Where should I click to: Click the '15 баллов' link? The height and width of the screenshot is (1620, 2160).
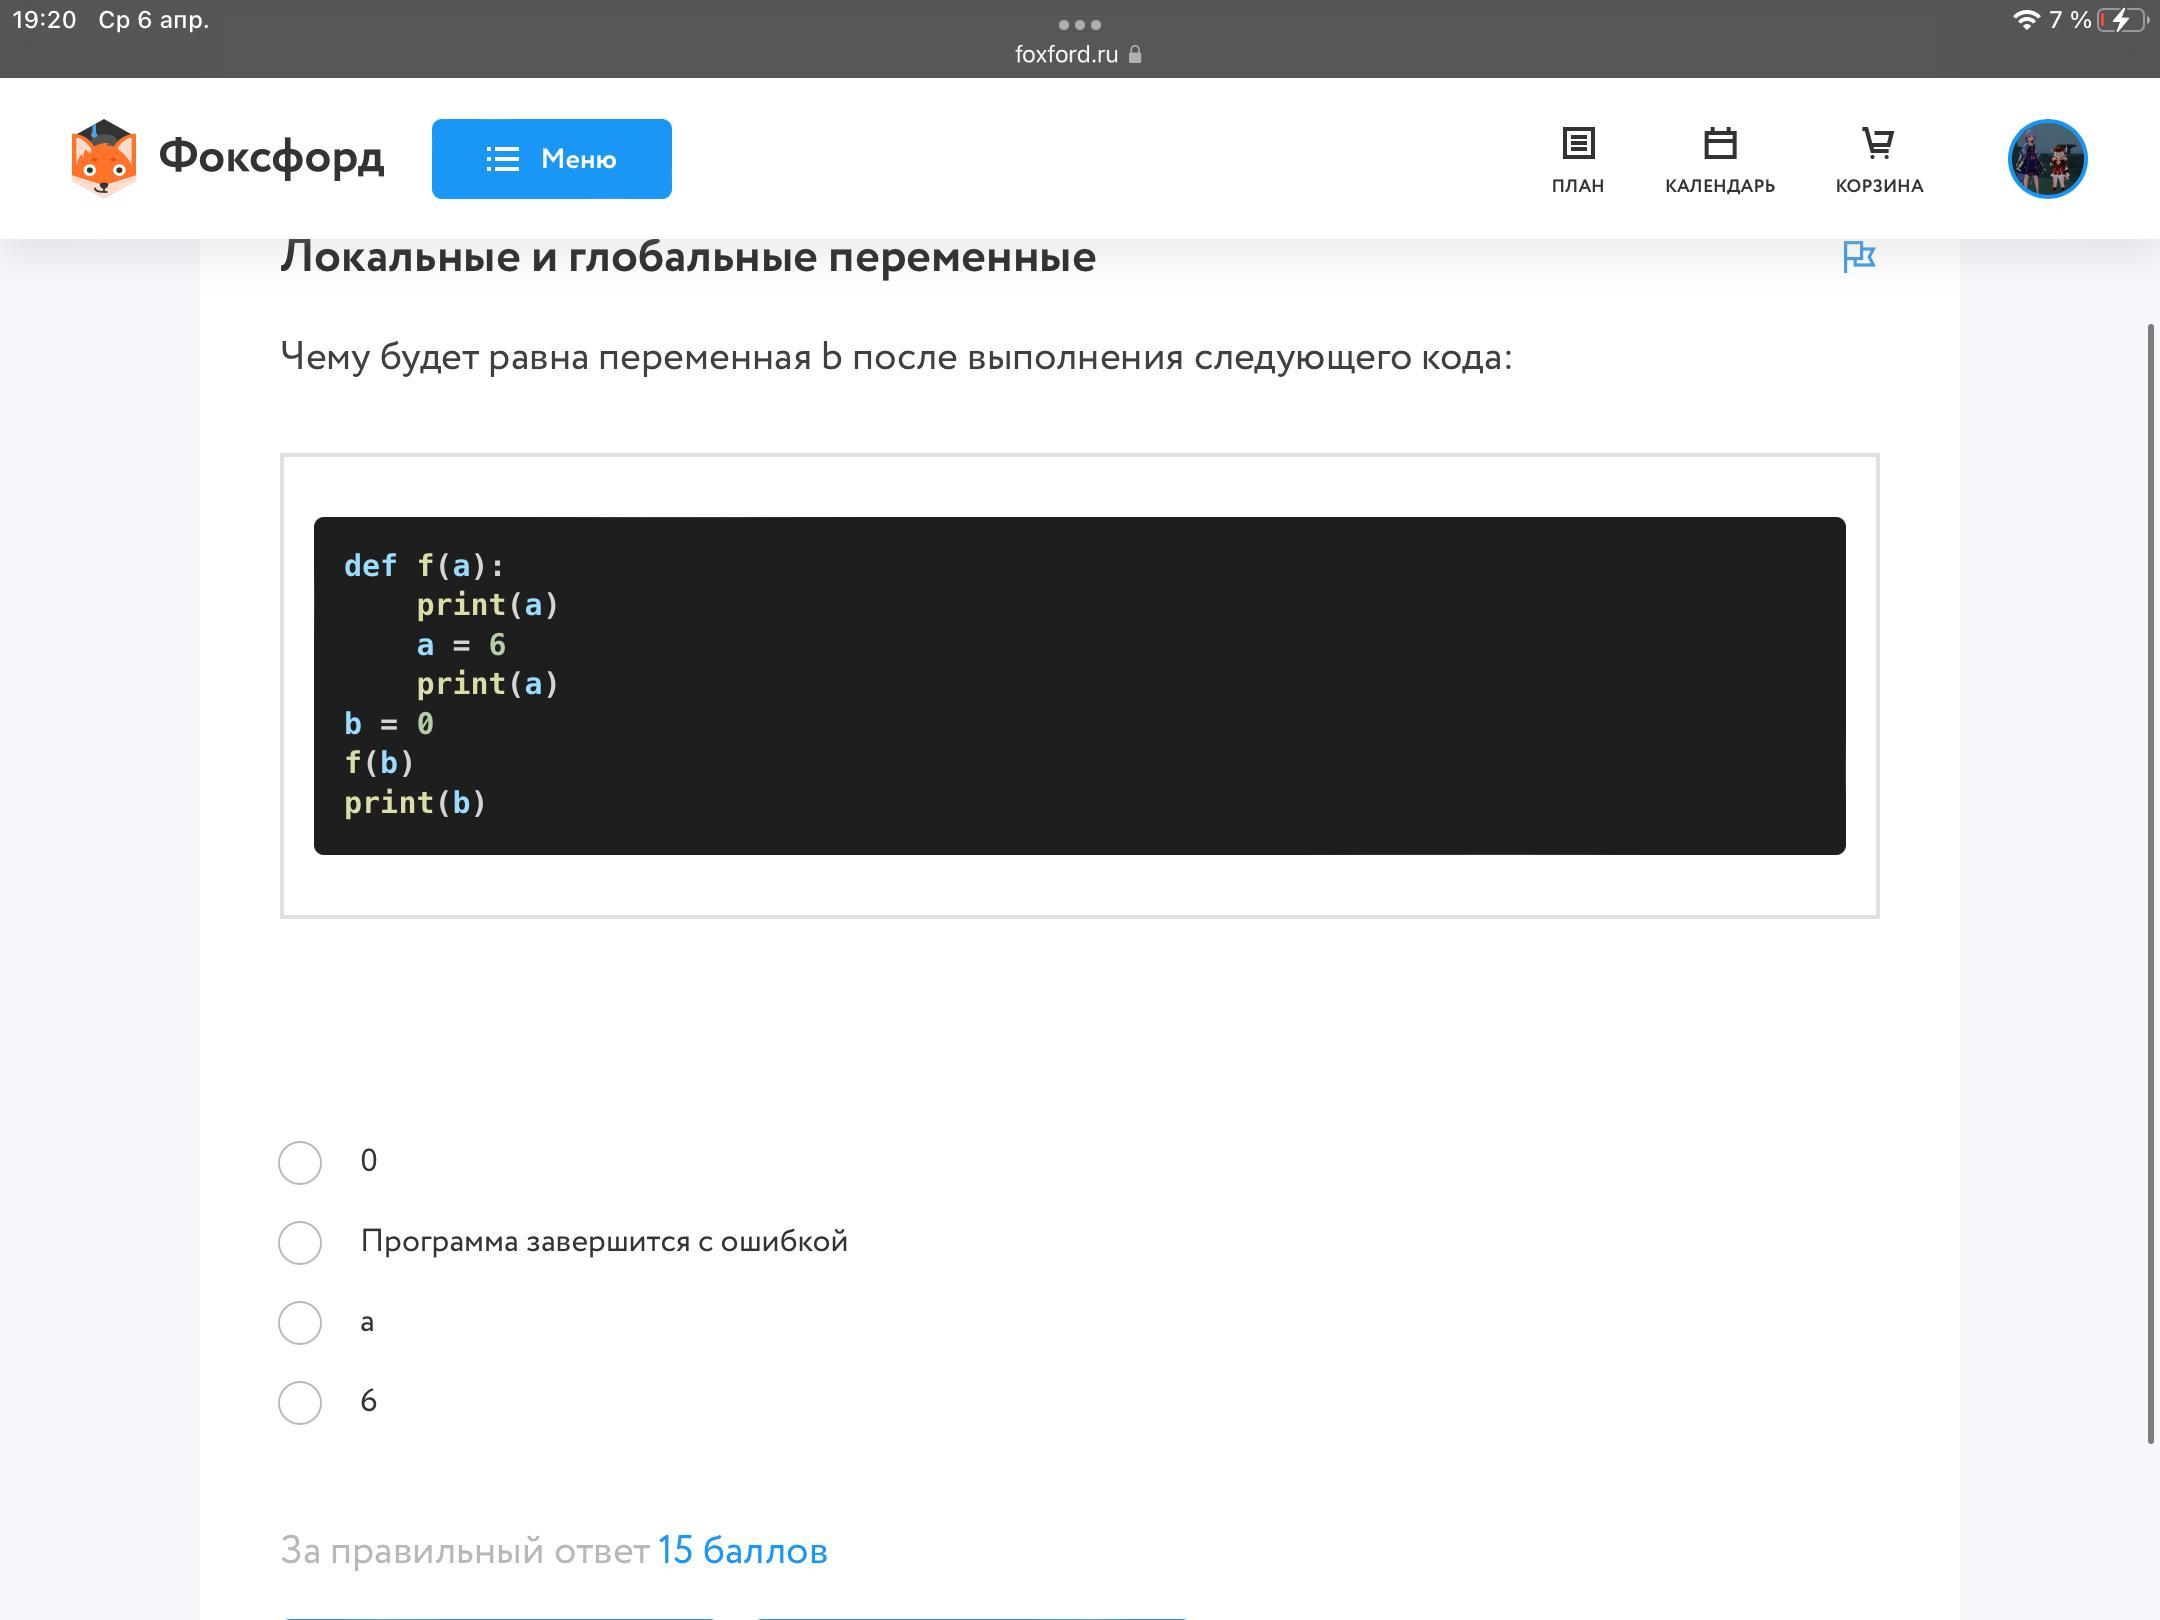pyautogui.click(x=742, y=1551)
